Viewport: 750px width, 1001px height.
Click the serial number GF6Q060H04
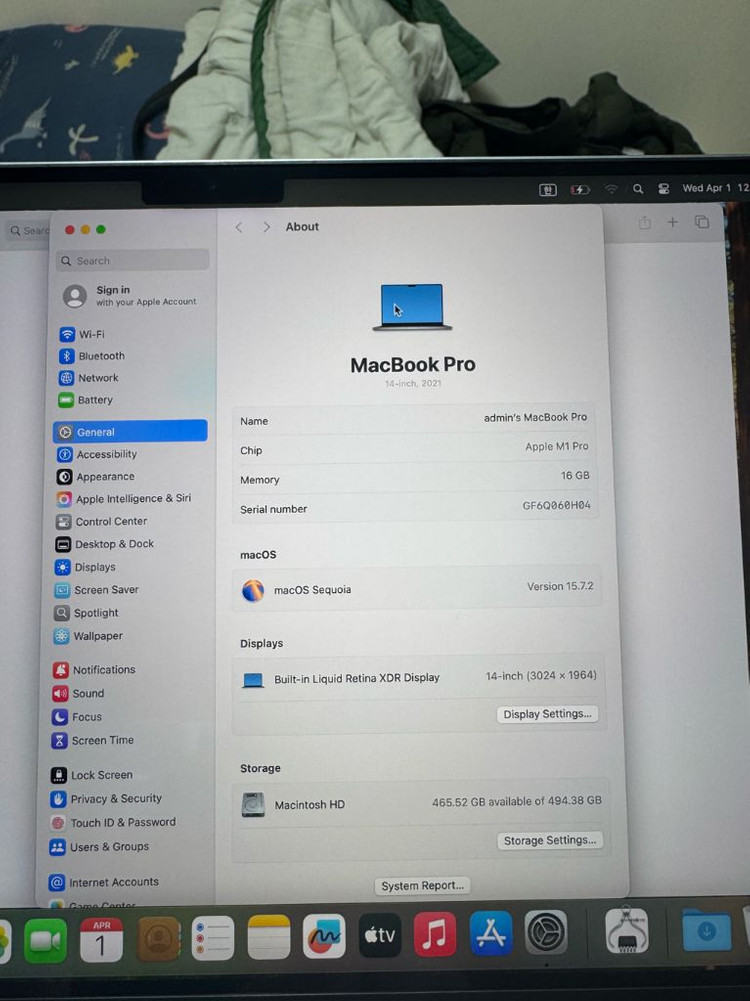coord(557,505)
